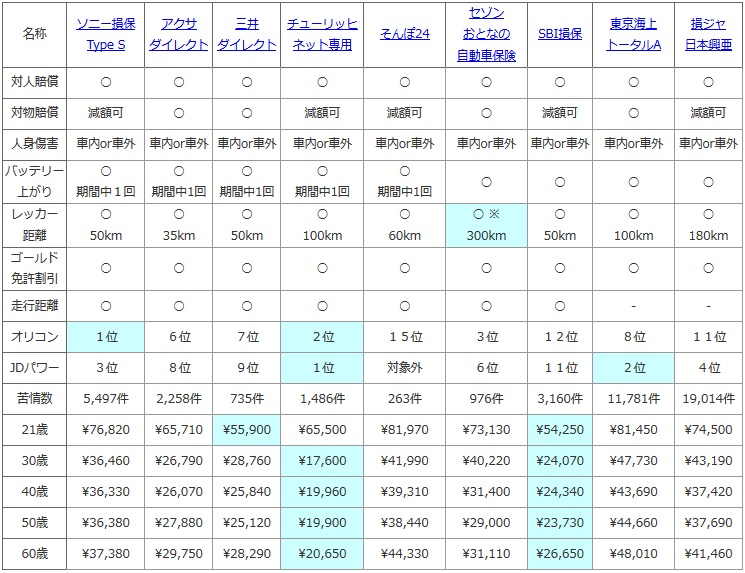Click the highlighted 300km towing cell
Screen dimensions: 745x573
(487, 225)
